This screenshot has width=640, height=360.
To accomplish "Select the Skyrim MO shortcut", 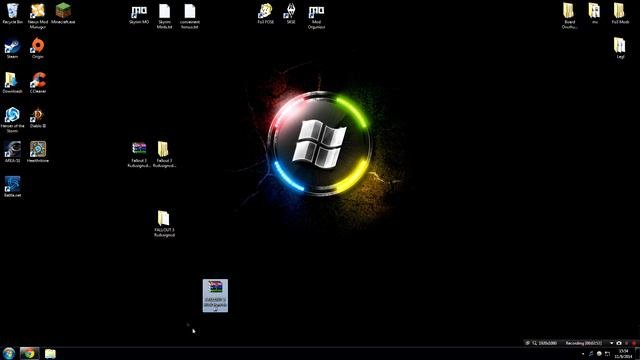I will pos(139,15).
